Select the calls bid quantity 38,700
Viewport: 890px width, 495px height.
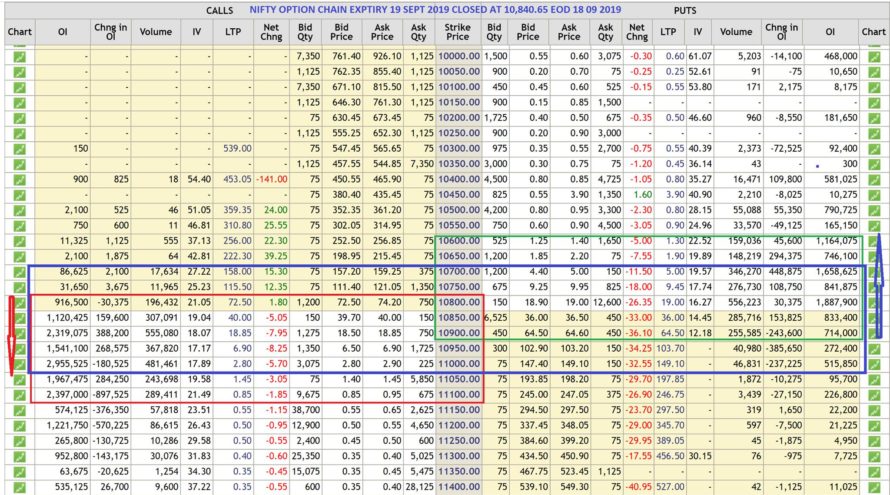tap(305, 410)
